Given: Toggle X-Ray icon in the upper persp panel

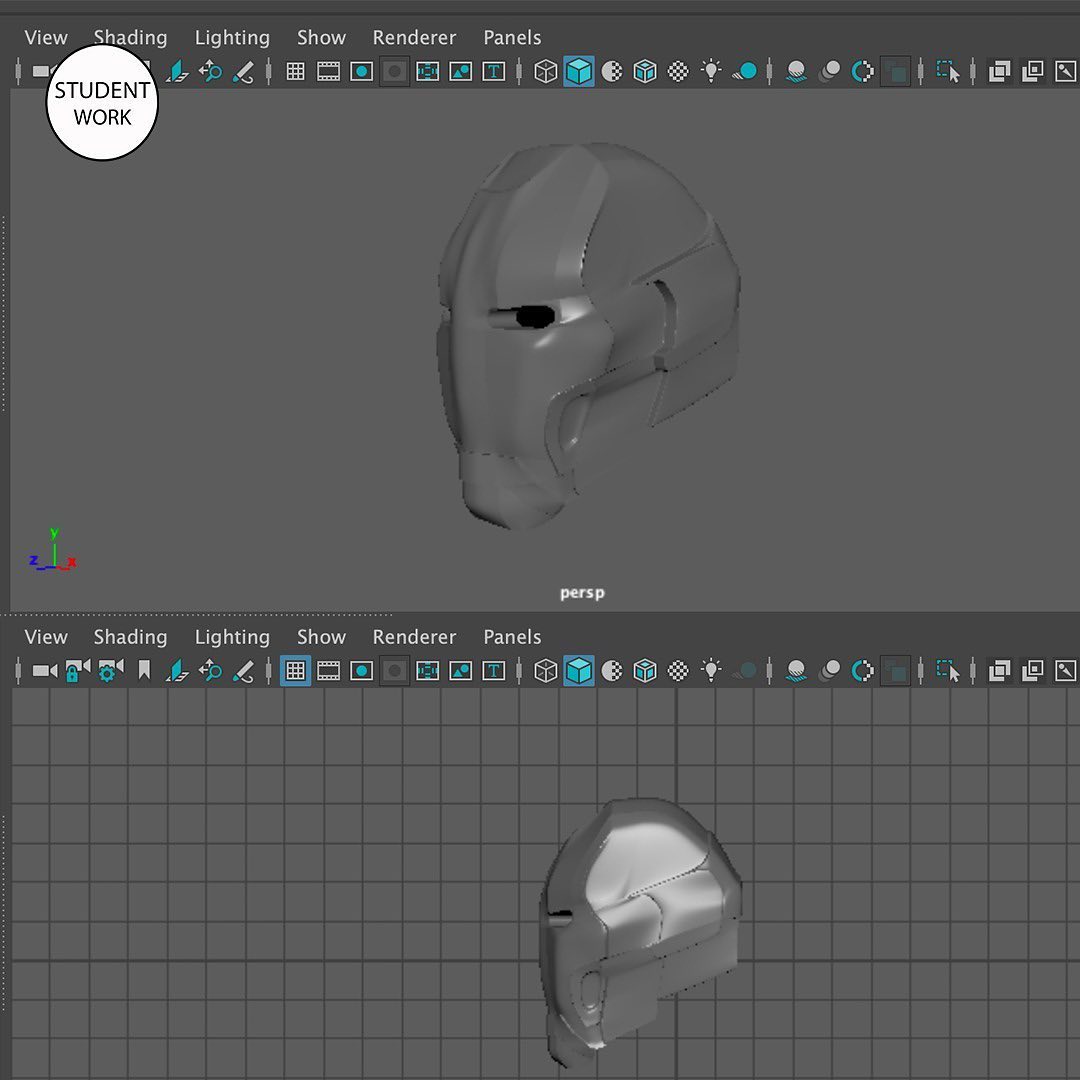Looking at the screenshot, I should (x=999, y=72).
